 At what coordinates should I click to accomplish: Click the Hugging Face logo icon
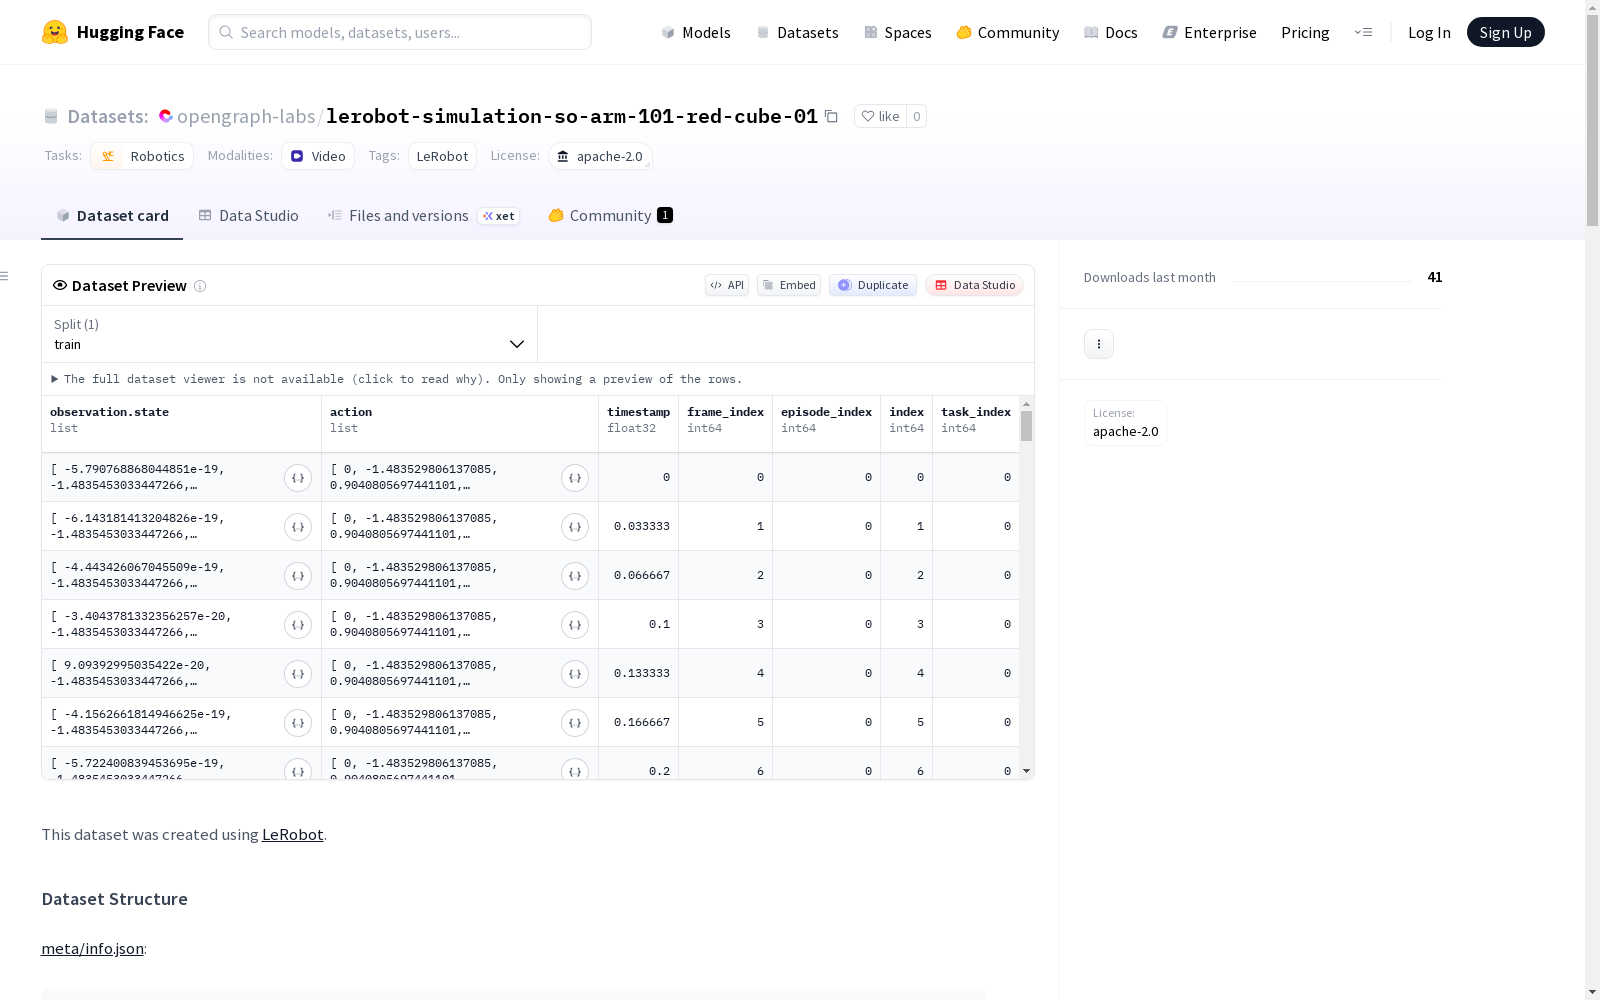point(55,32)
